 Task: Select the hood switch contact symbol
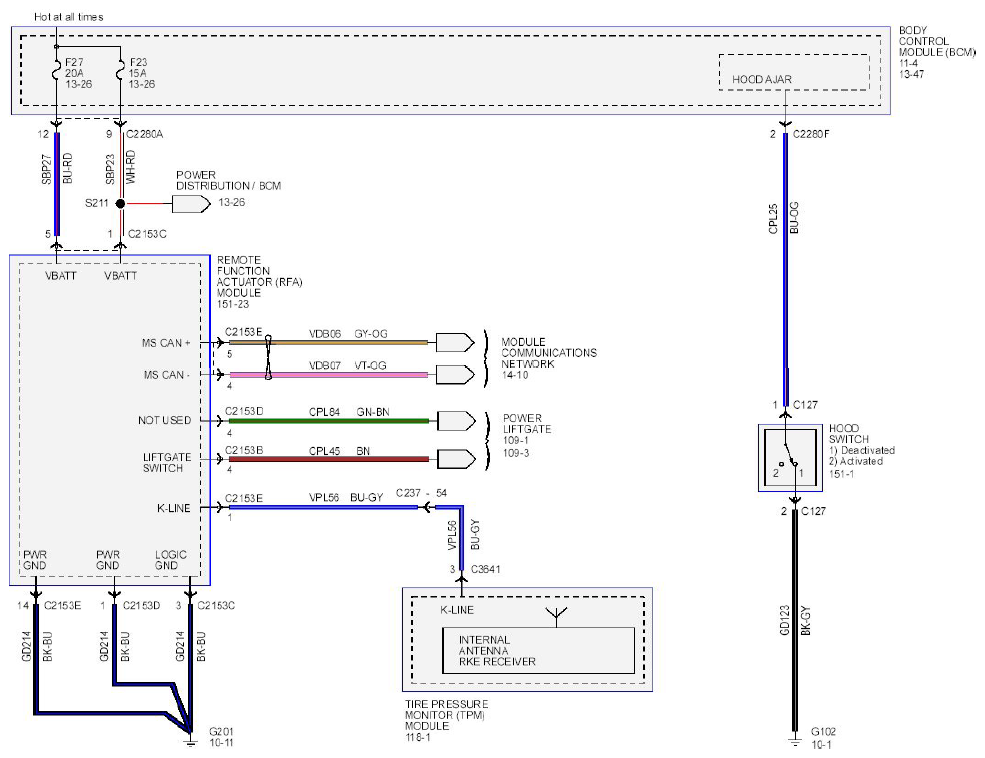[x=790, y=457]
